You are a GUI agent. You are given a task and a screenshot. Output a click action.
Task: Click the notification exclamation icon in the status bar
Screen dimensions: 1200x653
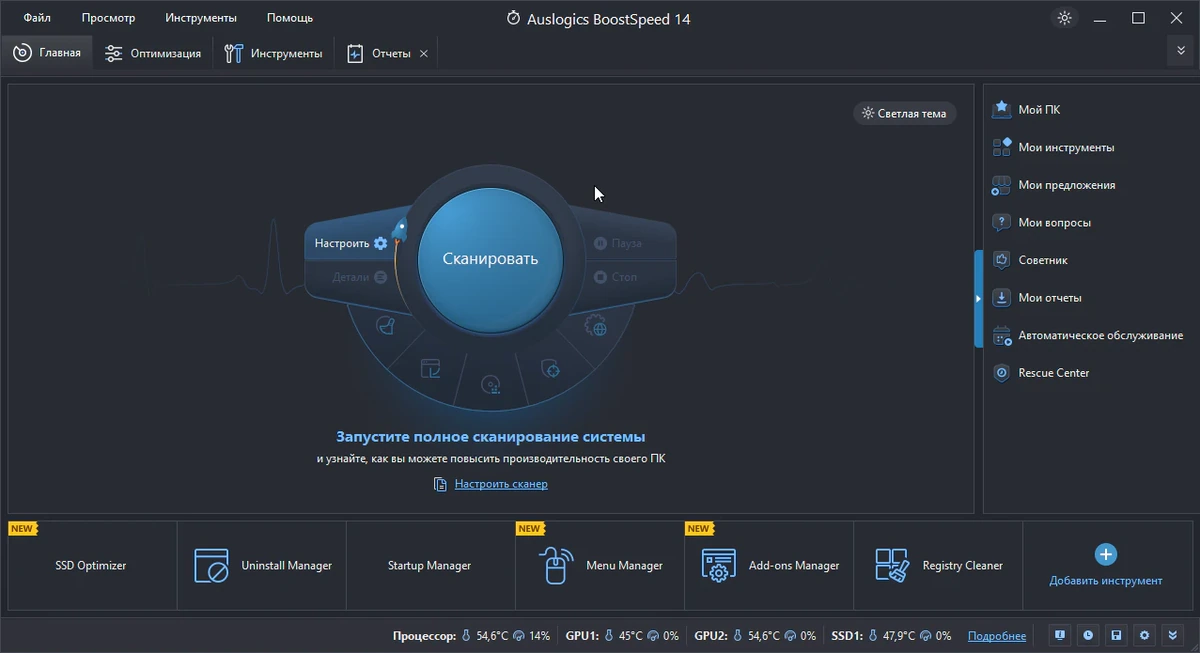click(1059, 635)
